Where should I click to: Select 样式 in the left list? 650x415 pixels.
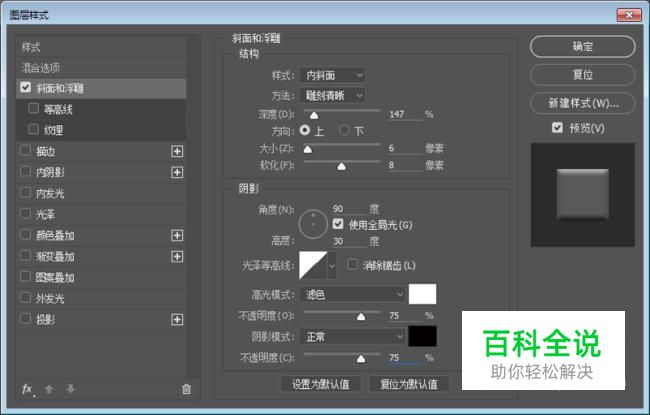[x=101, y=47]
